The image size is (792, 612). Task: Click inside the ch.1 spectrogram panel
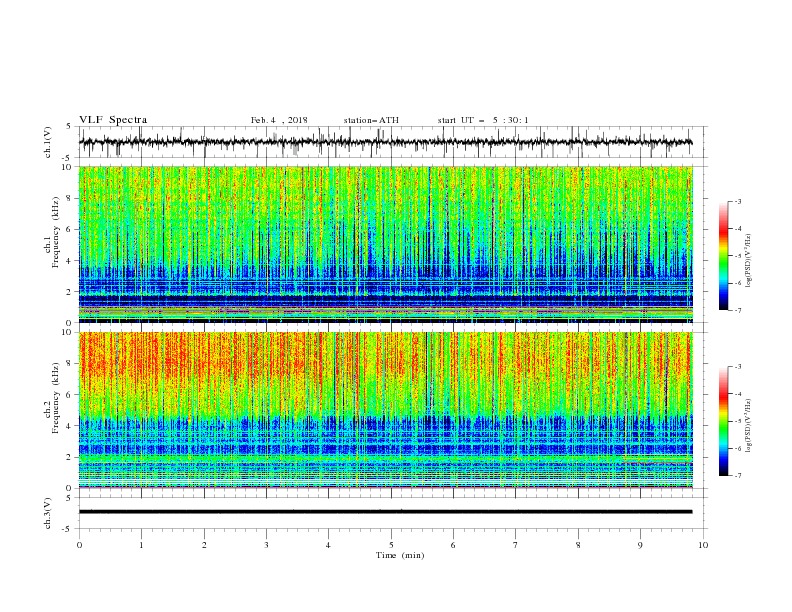click(385, 244)
